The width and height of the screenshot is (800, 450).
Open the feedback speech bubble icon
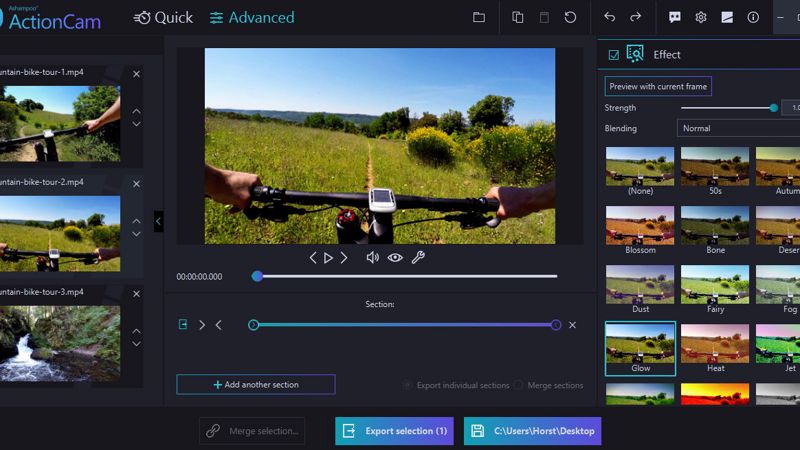(674, 17)
